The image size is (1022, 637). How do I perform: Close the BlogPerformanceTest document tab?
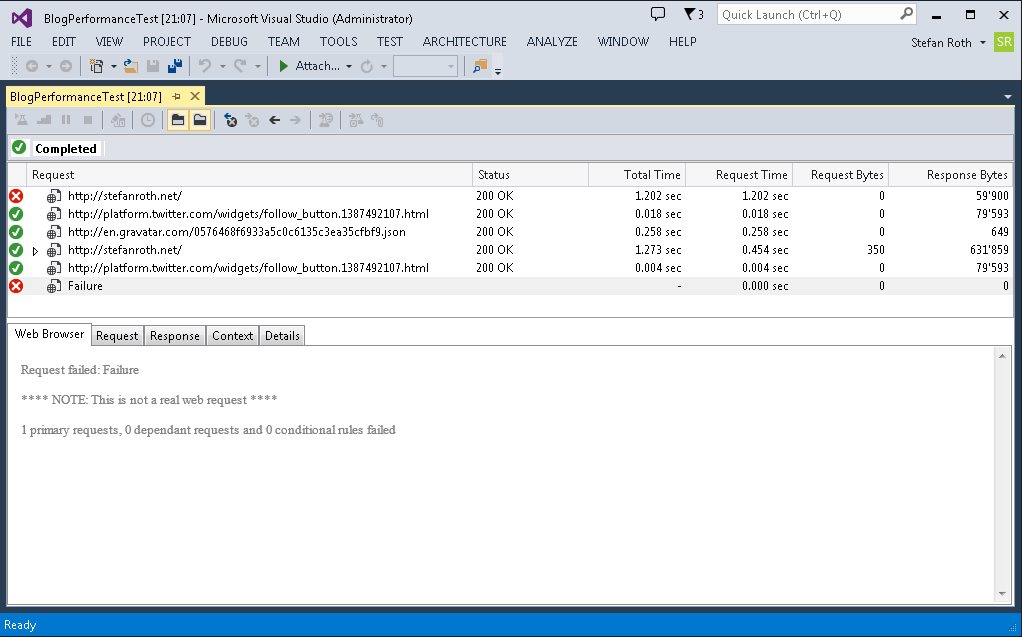point(195,96)
